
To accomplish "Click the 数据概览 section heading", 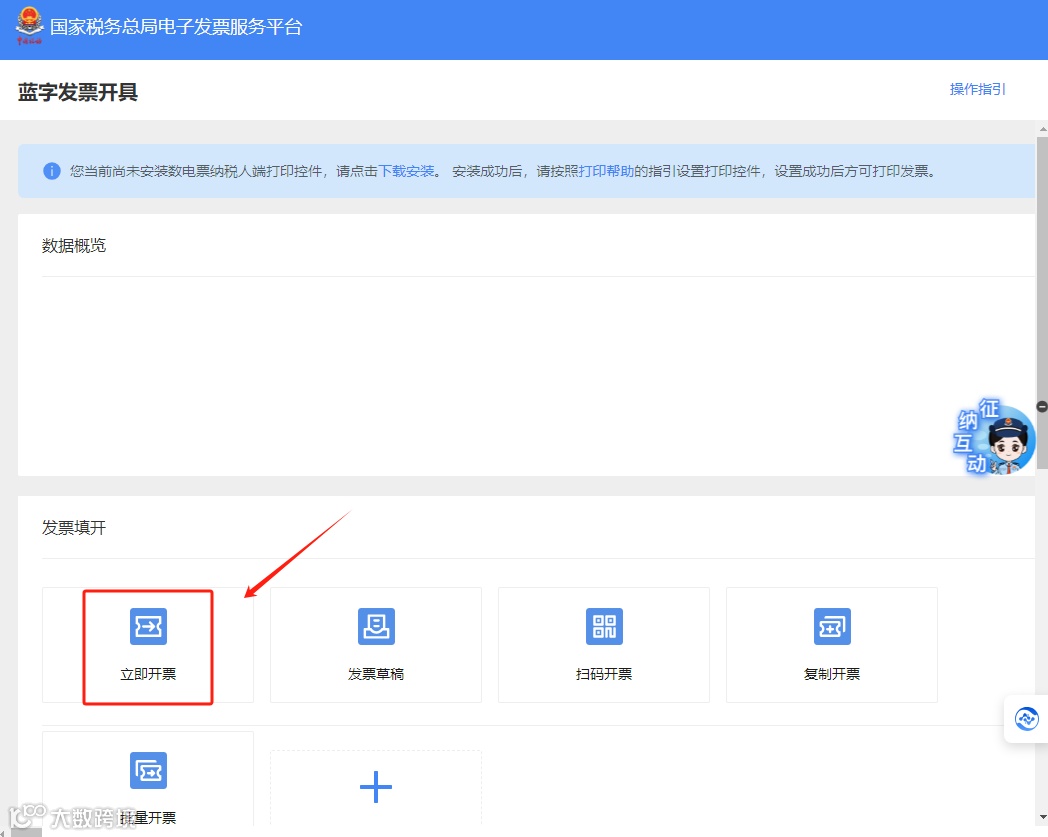I will (74, 246).
